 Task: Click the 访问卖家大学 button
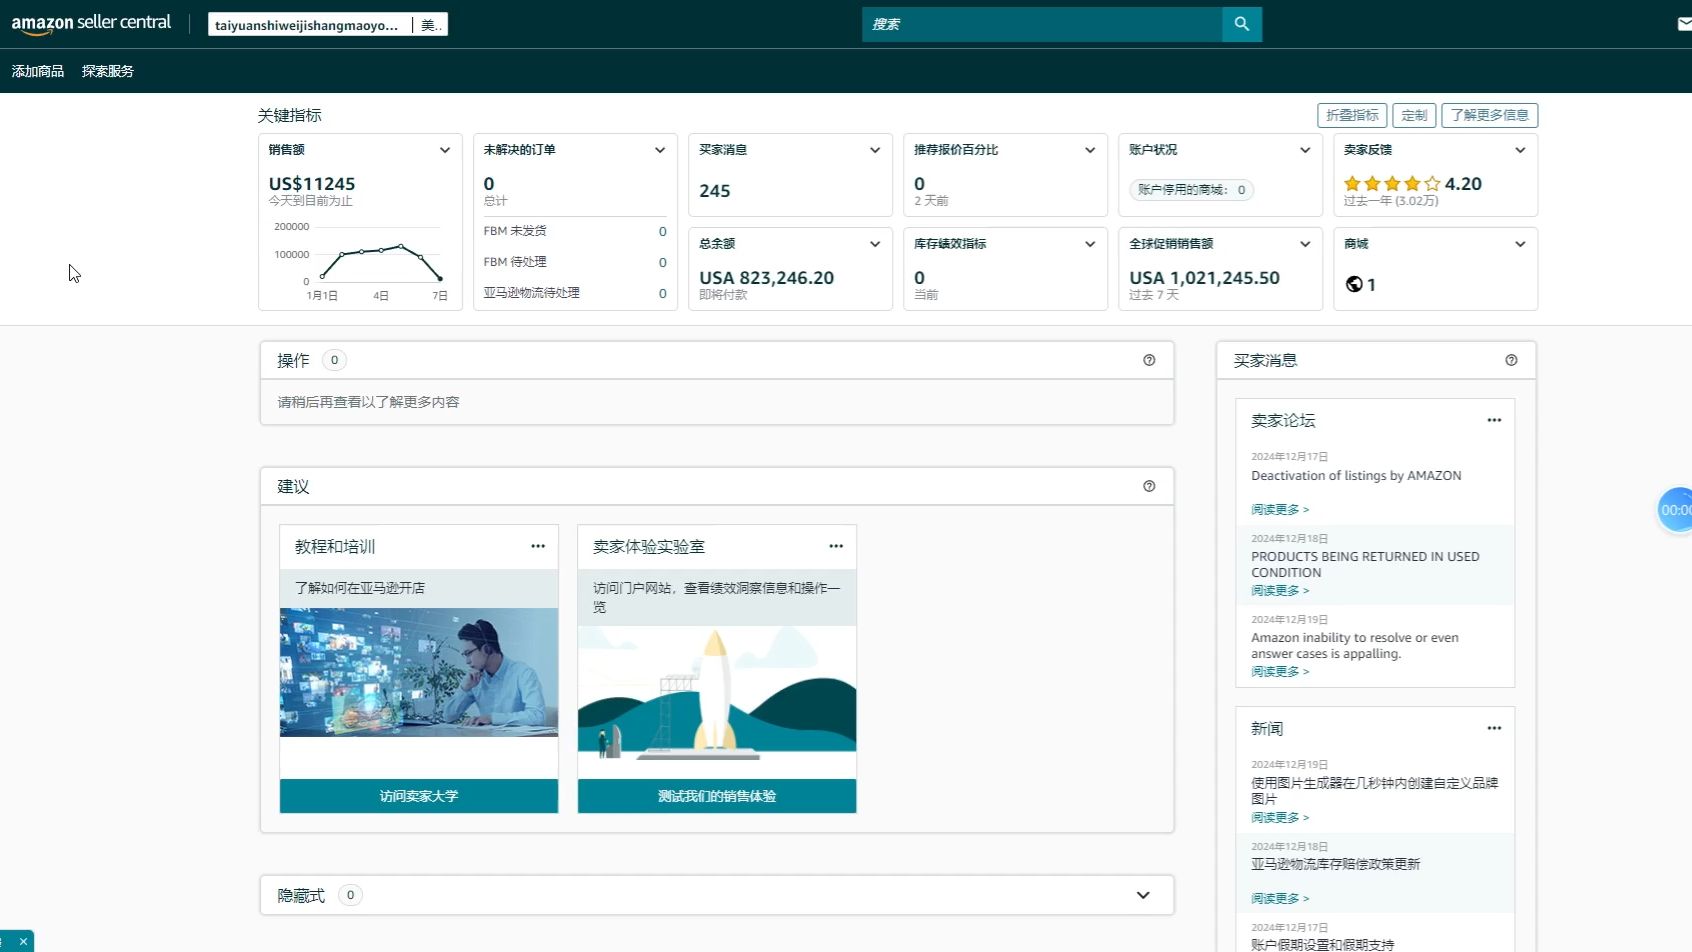coord(419,796)
